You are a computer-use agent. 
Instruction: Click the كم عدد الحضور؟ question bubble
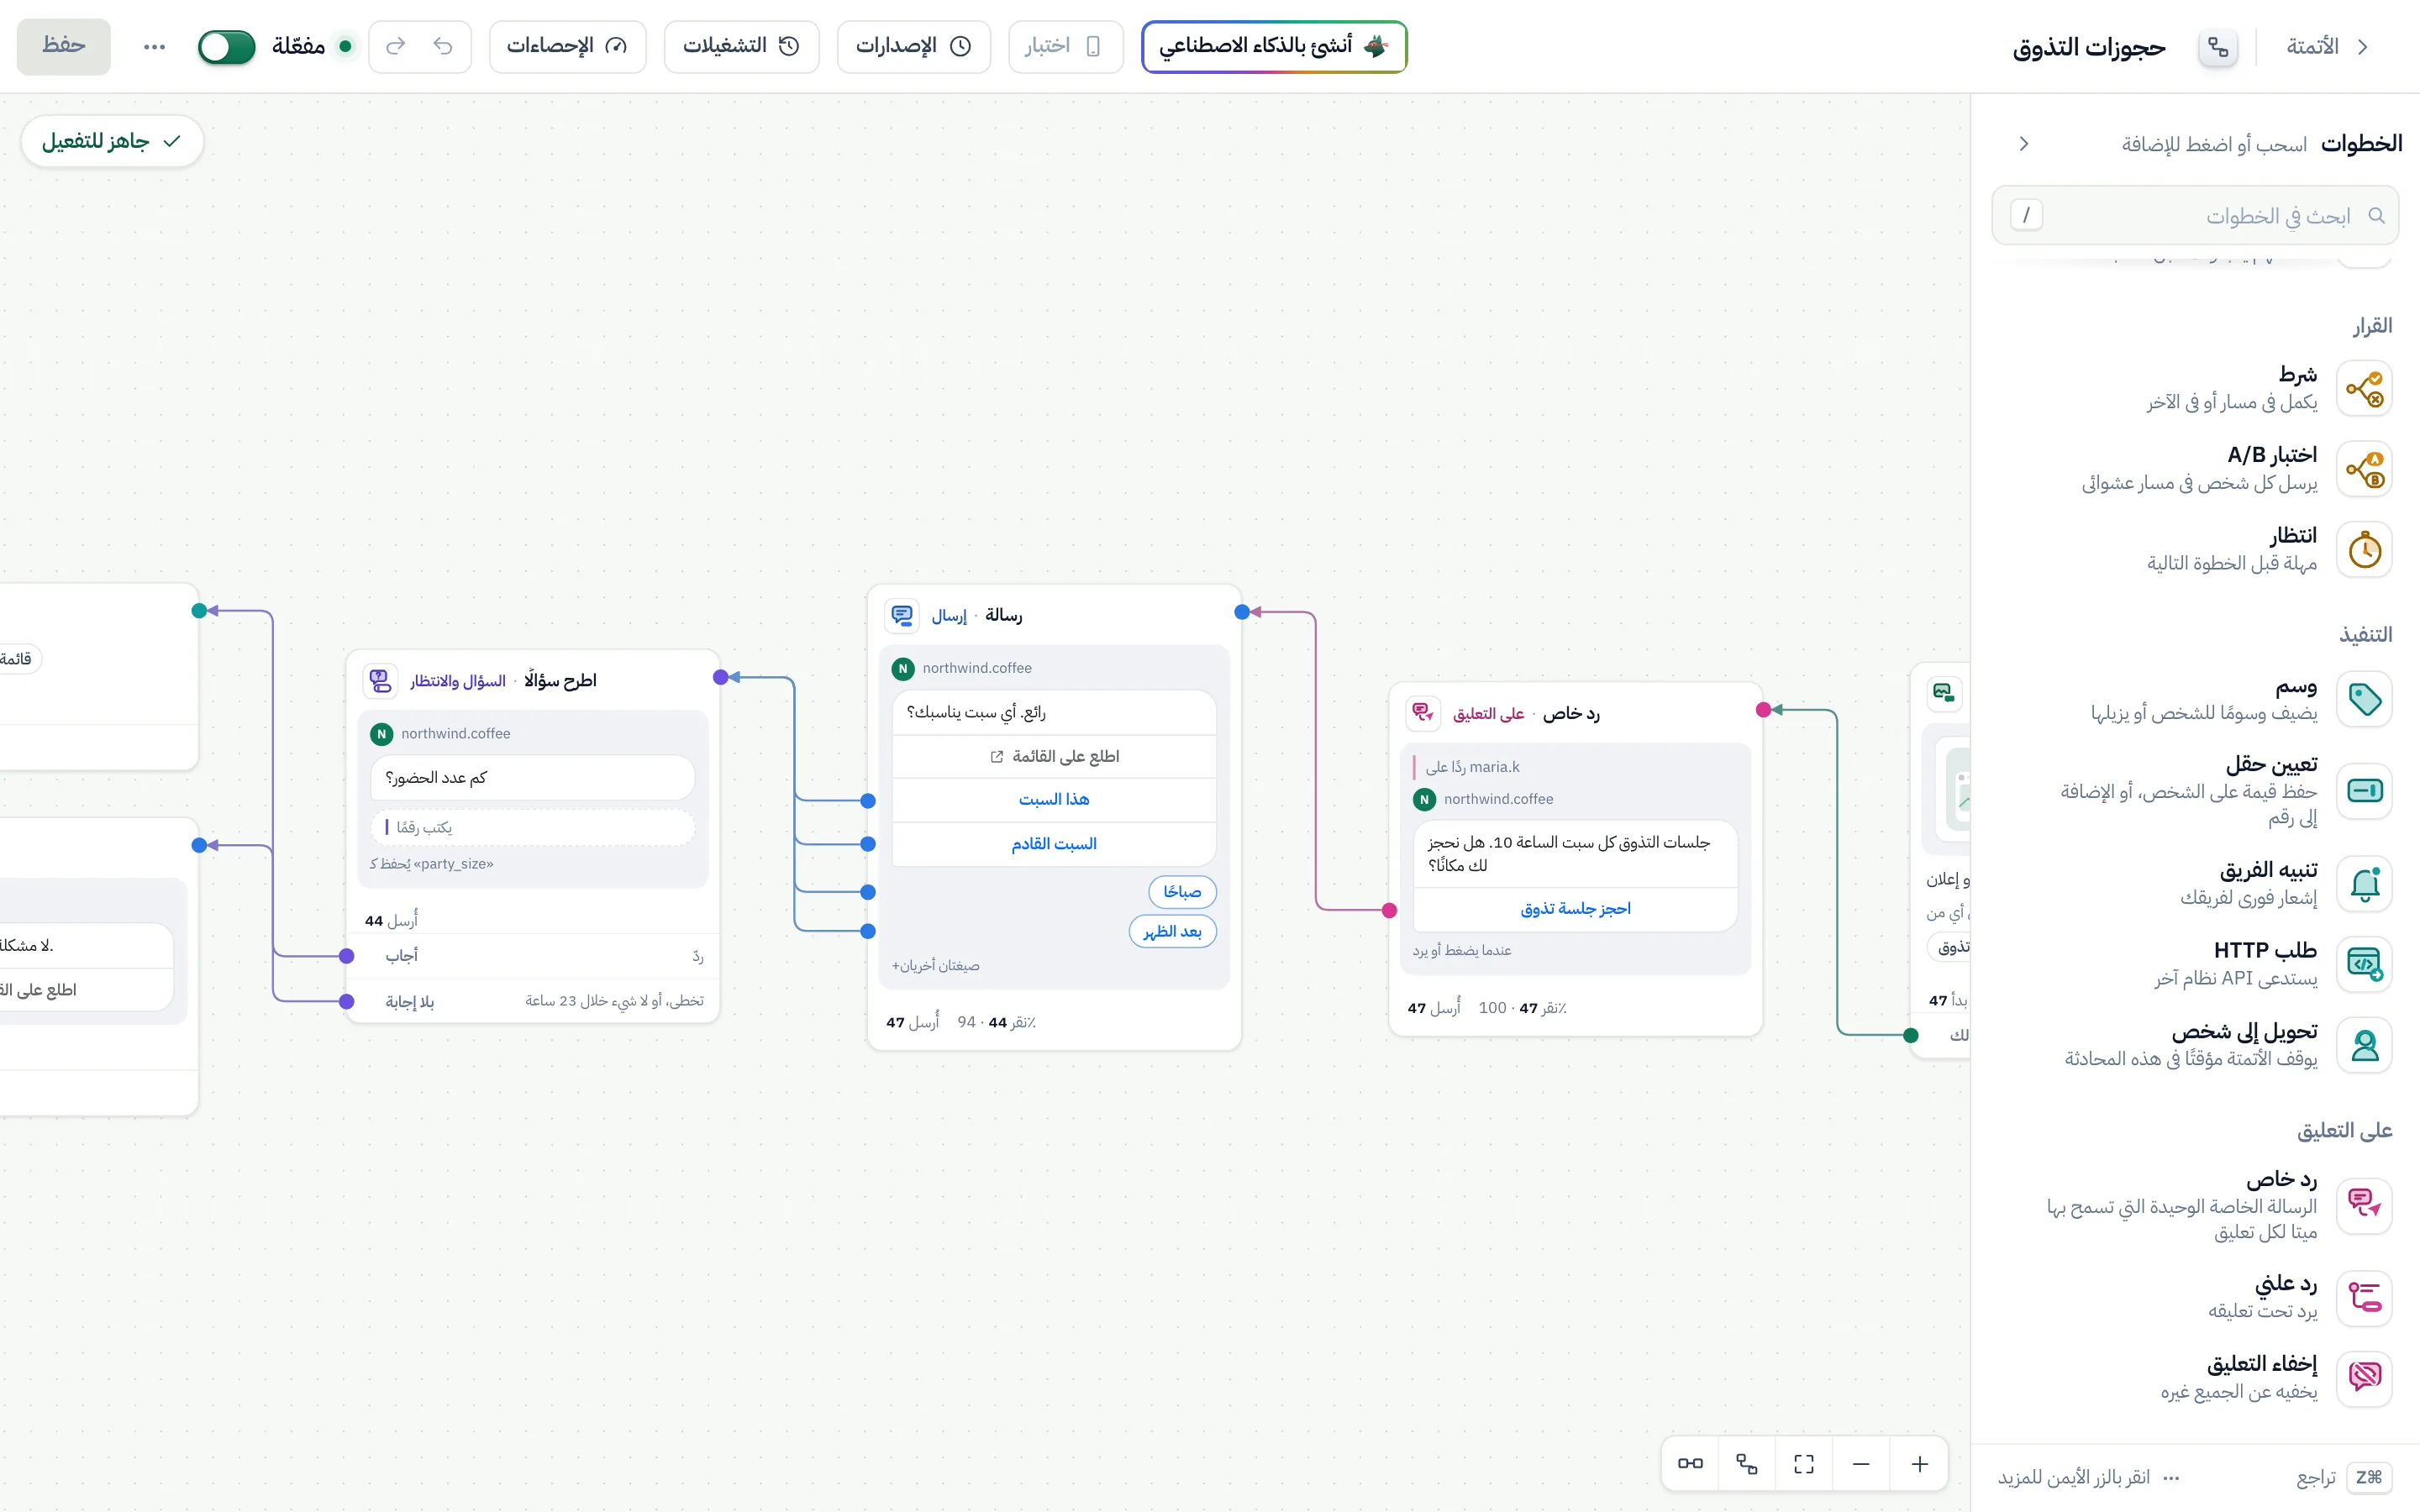[x=533, y=778]
